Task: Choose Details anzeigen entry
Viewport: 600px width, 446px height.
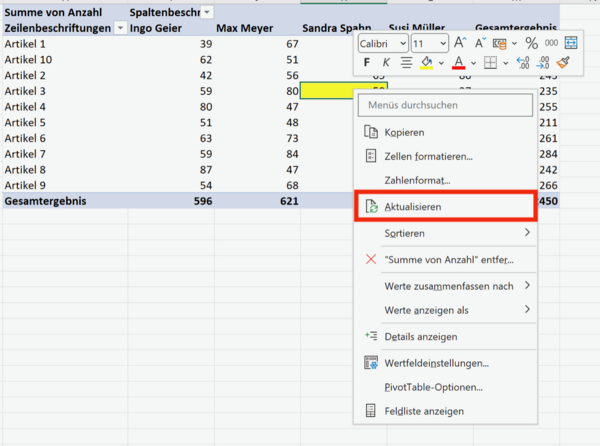Action: tap(445, 337)
